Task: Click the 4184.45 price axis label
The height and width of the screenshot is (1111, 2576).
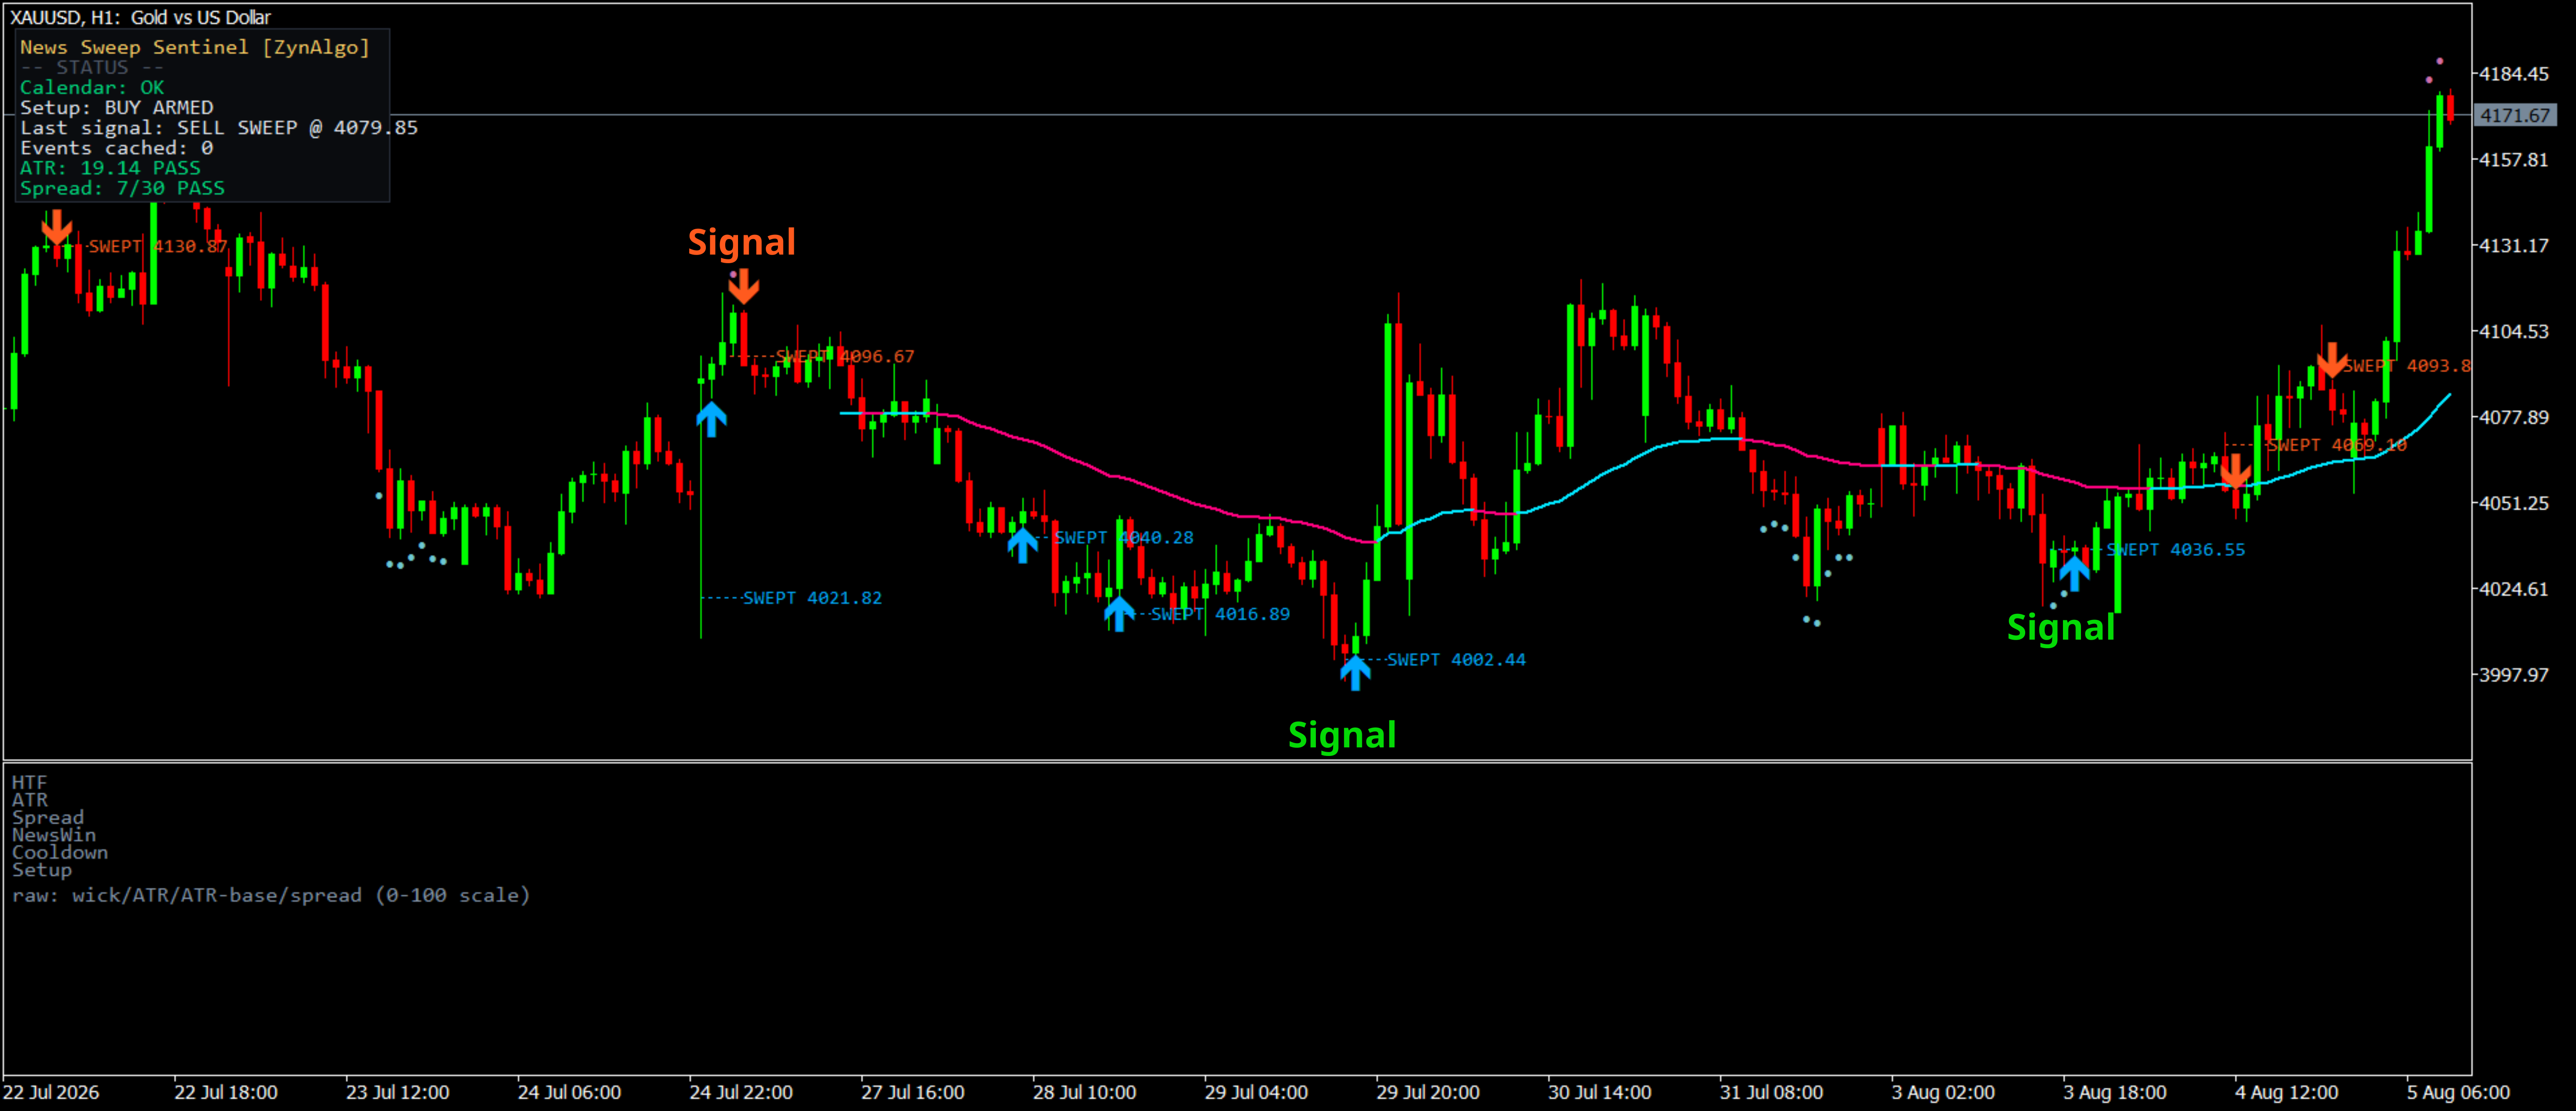Action: point(2514,74)
